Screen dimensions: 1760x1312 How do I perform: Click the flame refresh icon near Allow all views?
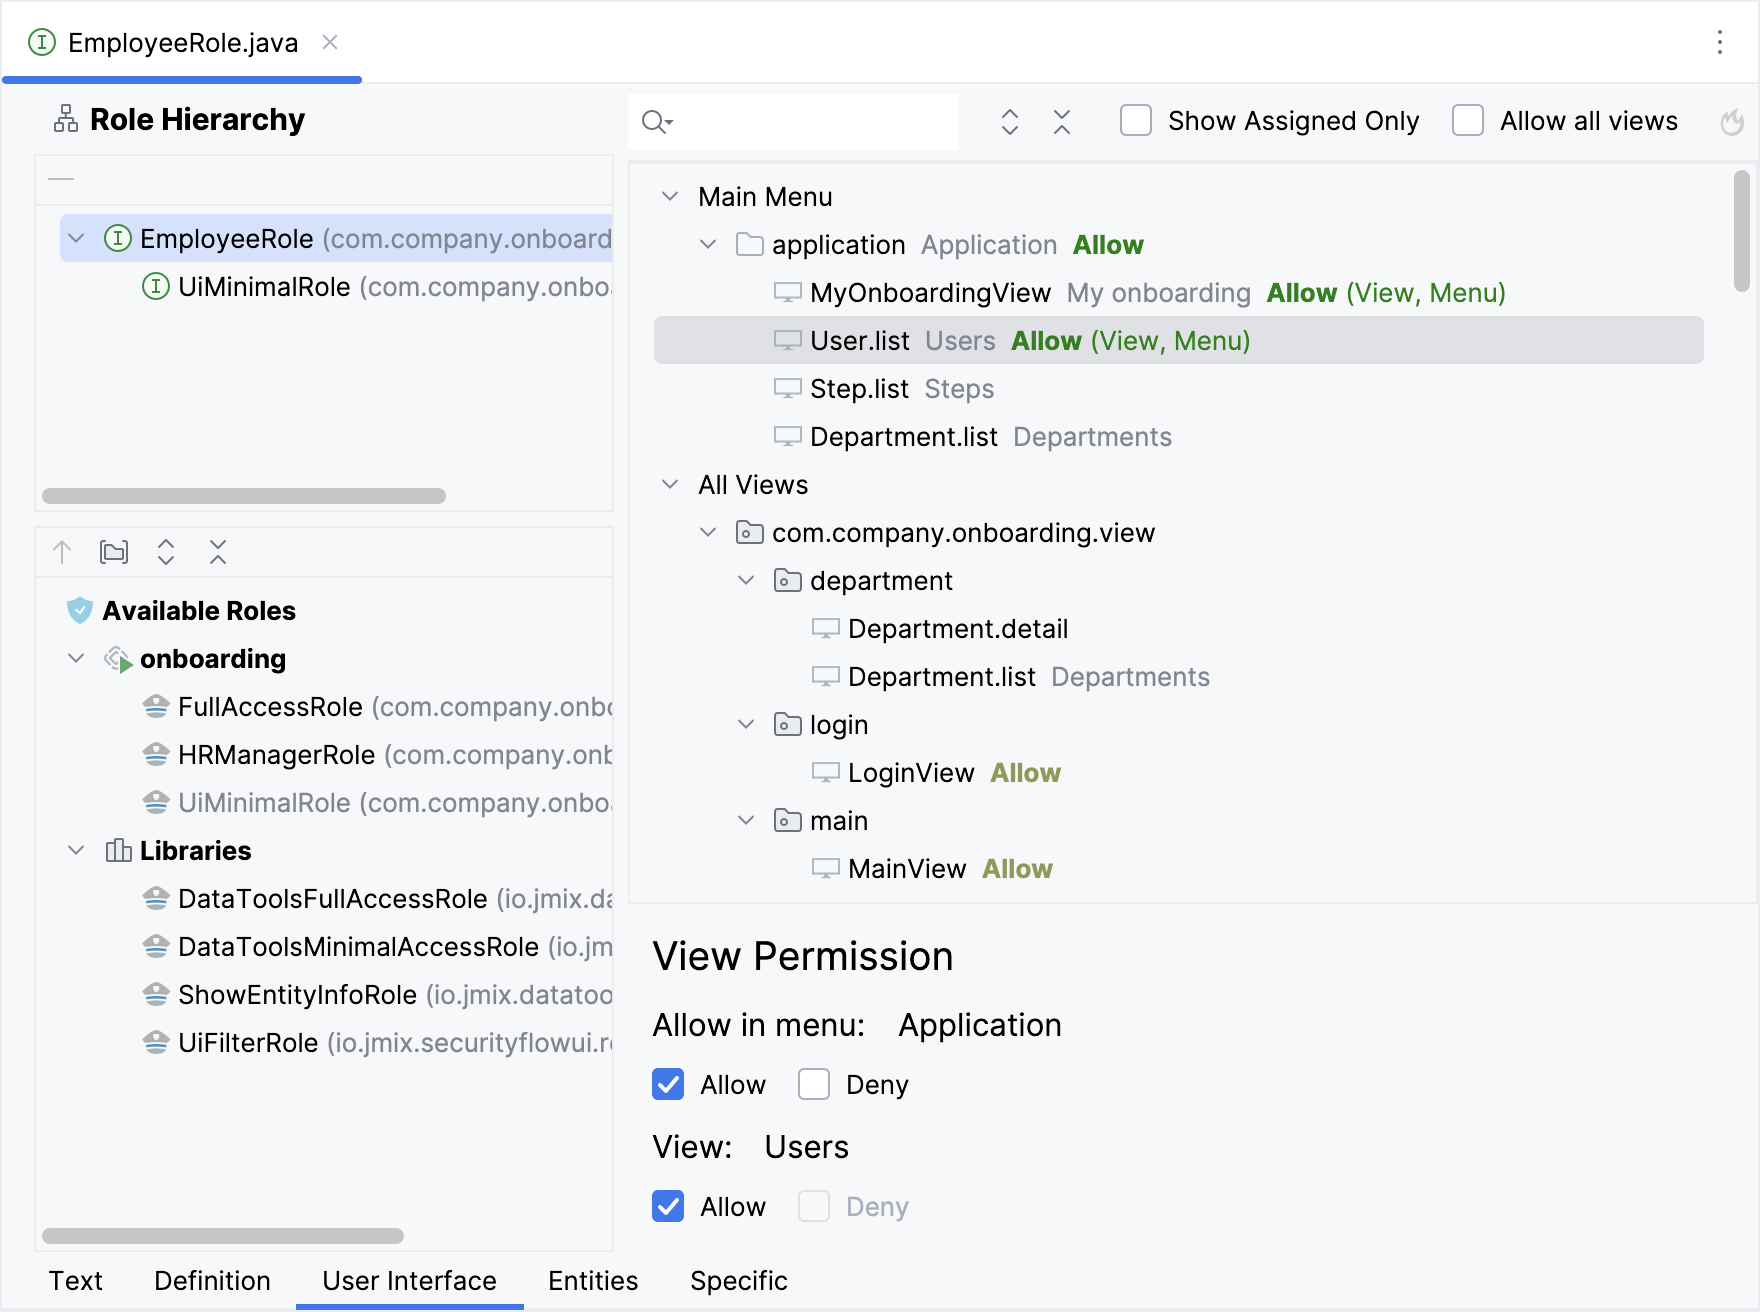(x=1733, y=121)
